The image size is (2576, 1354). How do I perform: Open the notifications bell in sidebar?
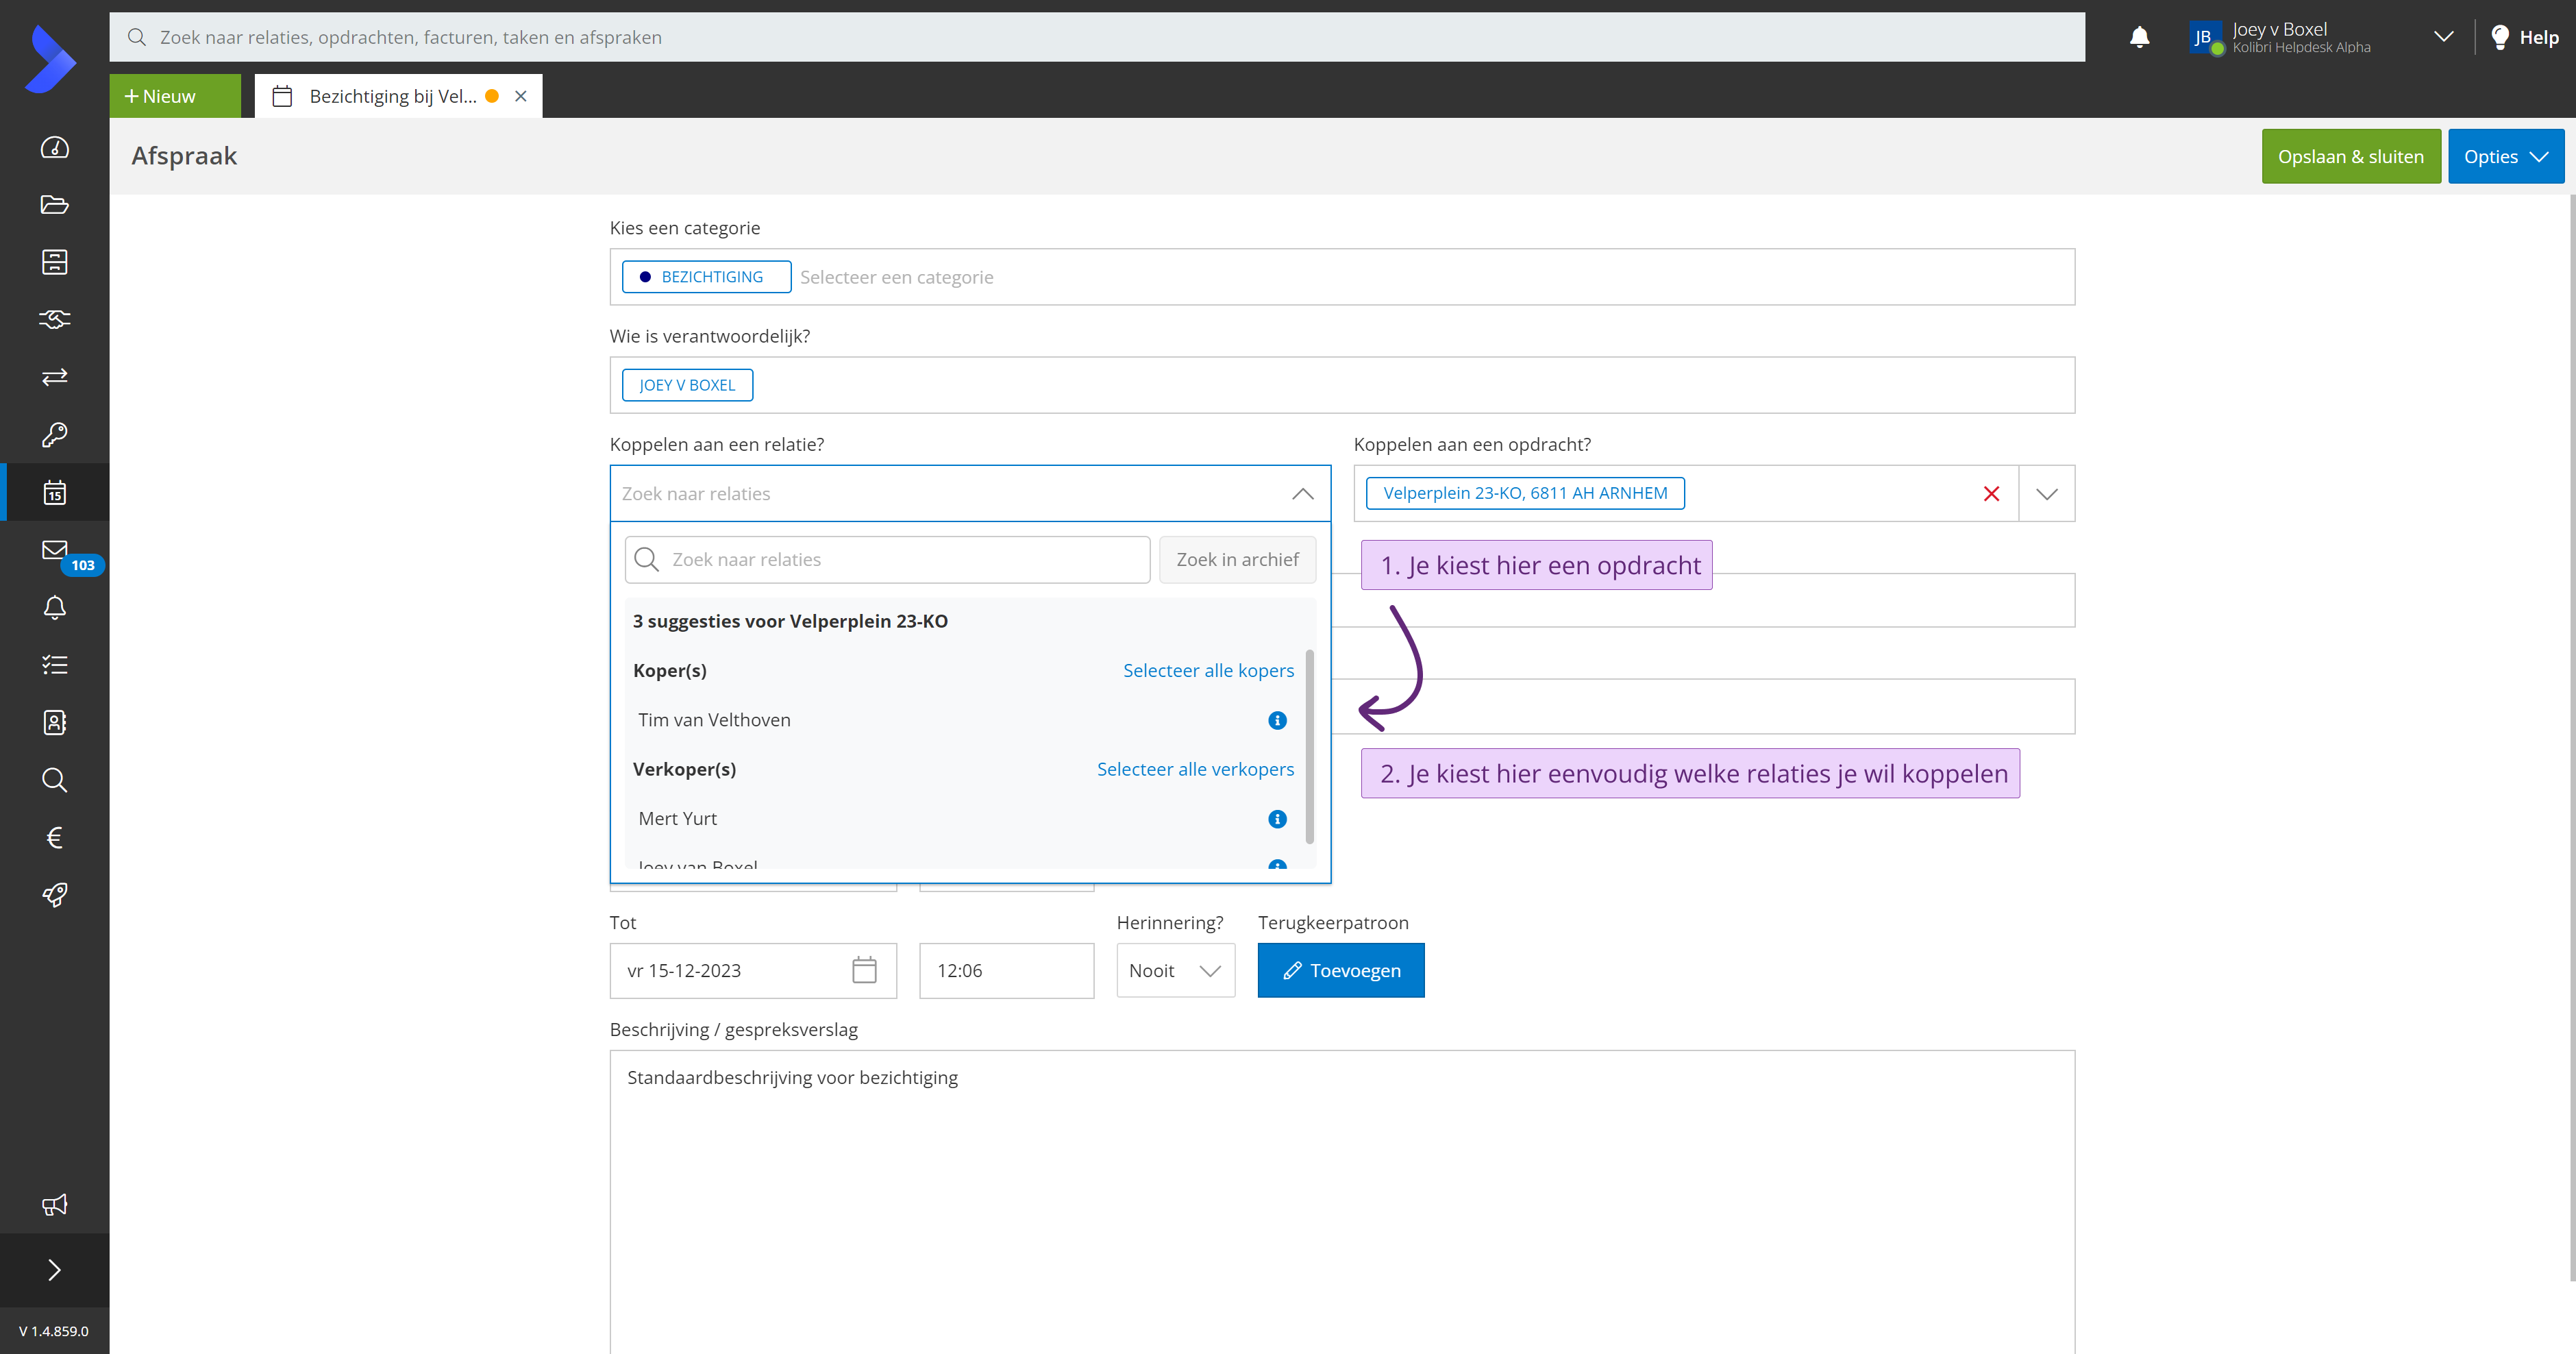click(x=54, y=607)
